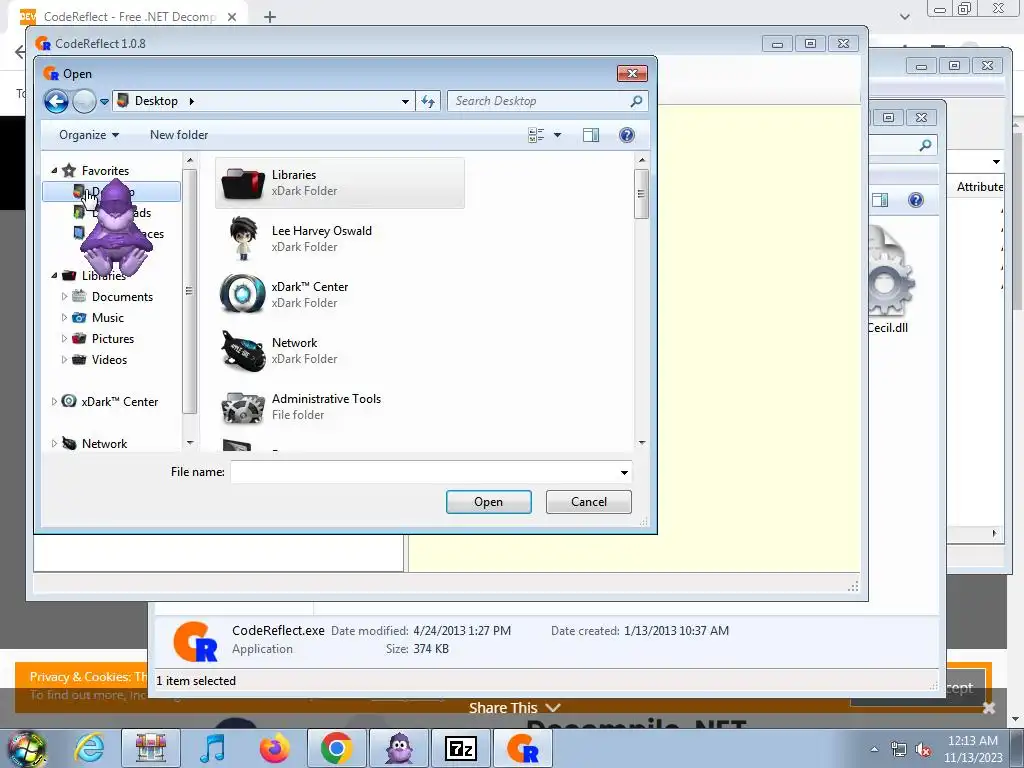The height and width of the screenshot is (768, 1024).
Task: Click the help icon in Open dialog
Action: coord(626,135)
